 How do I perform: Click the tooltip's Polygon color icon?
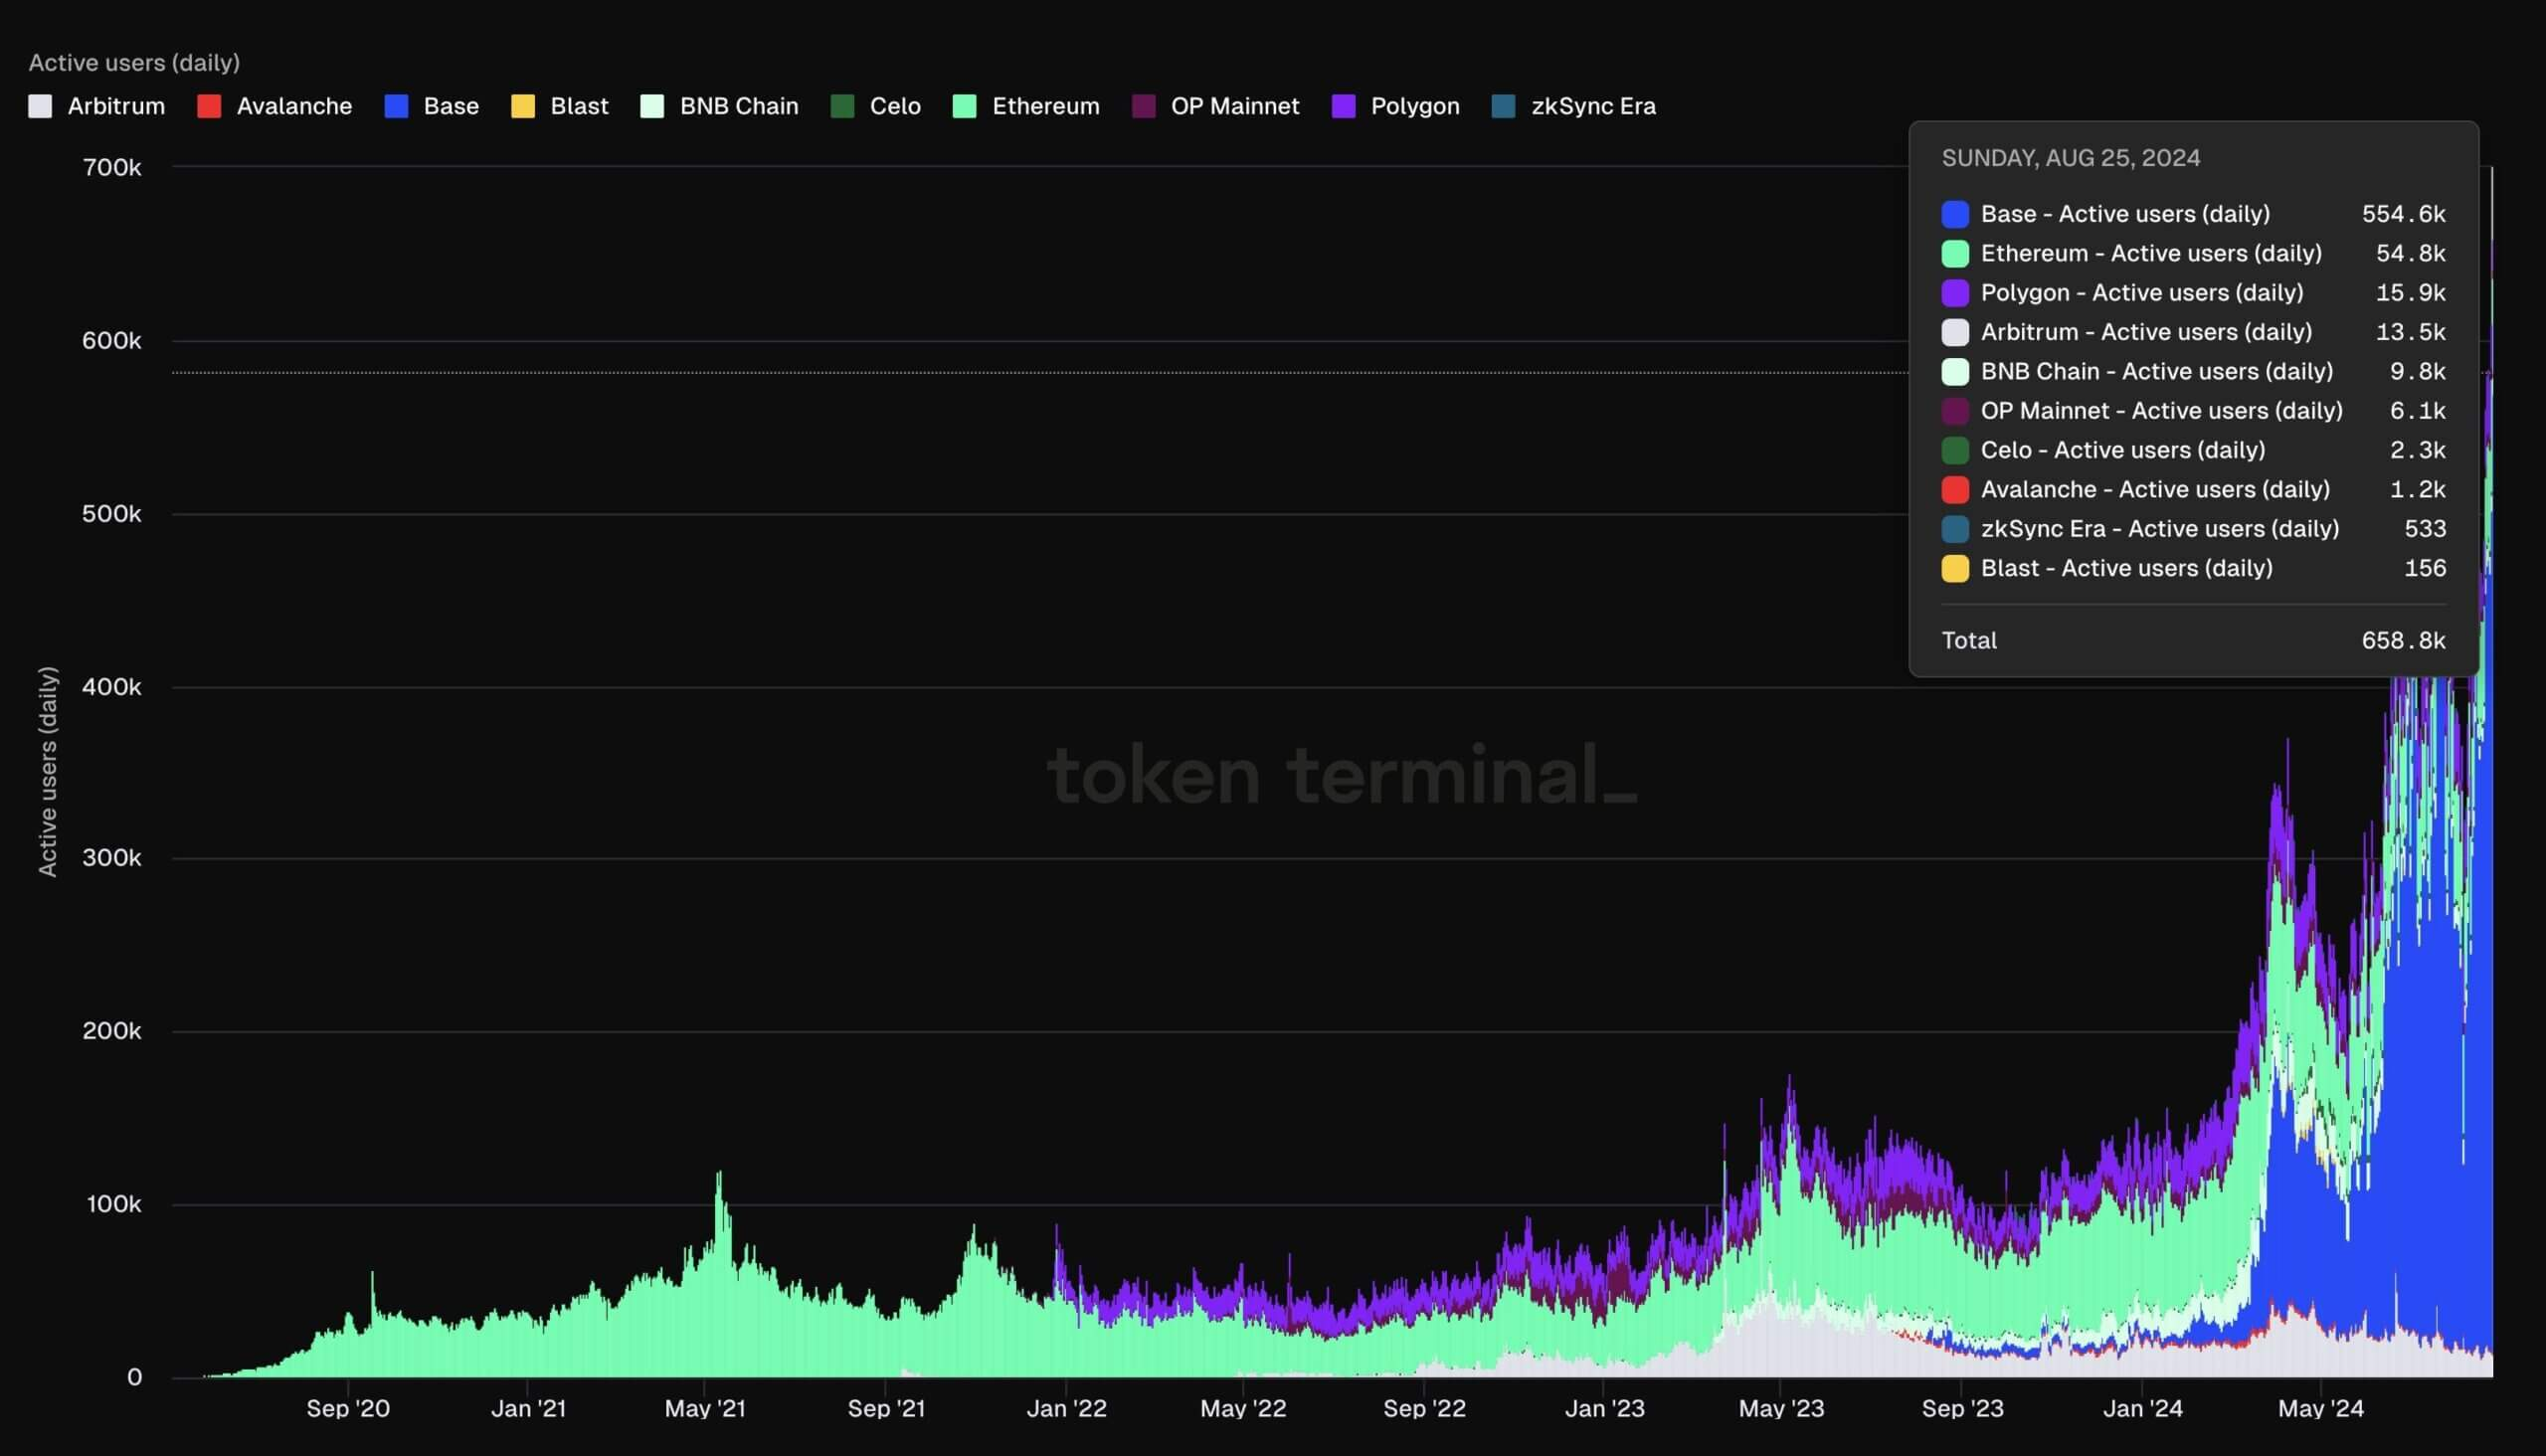click(x=1954, y=293)
